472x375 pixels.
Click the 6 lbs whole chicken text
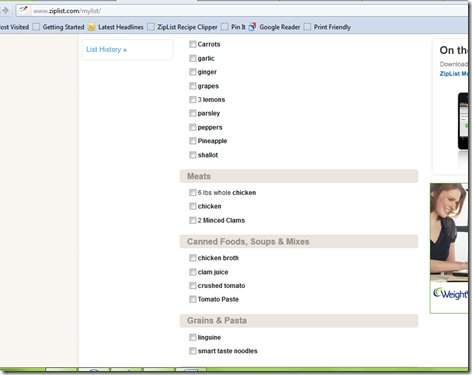click(x=227, y=193)
